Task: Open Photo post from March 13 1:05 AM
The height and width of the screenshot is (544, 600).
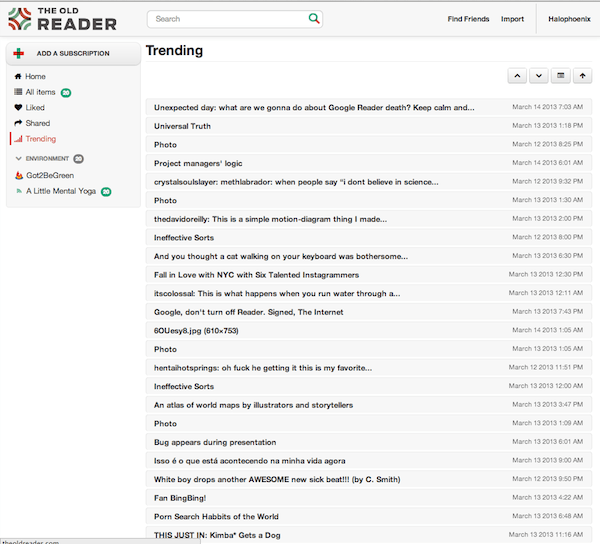Action: click(x=368, y=349)
